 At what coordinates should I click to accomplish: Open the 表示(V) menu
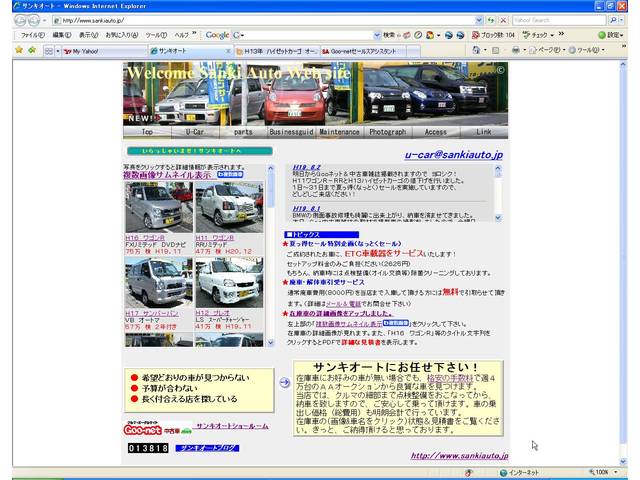click(88, 35)
